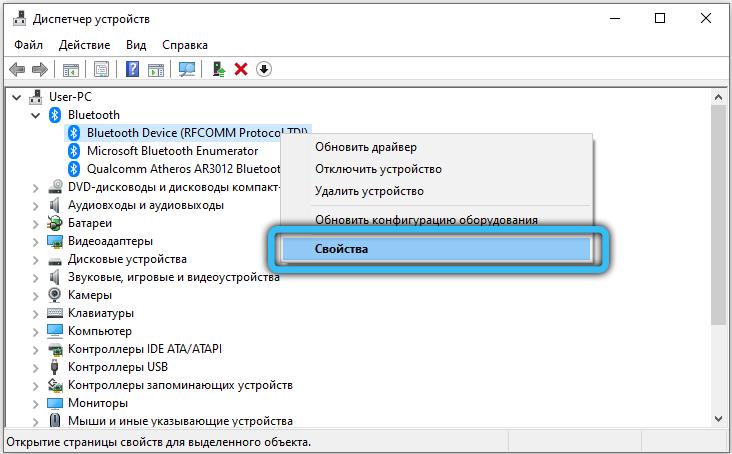Collapse the Bluetooth category
This screenshot has width=732, height=454.
[36, 115]
